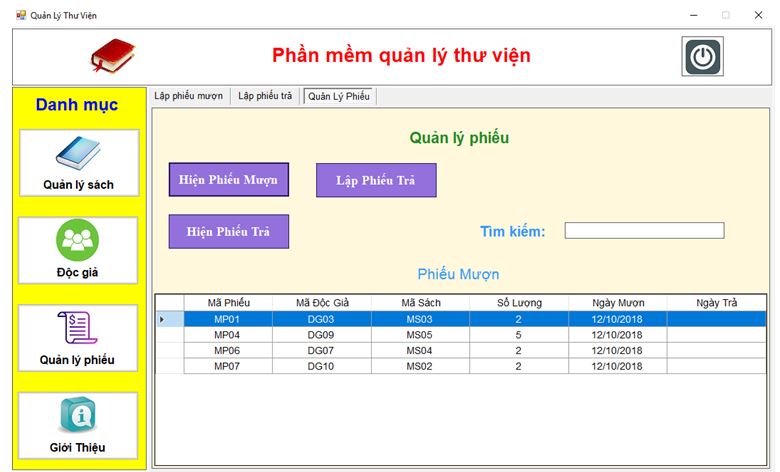The height and width of the screenshot is (472, 780).
Task: Close the Quản Lý Thư Viện window
Action: pyautogui.click(x=758, y=15)
